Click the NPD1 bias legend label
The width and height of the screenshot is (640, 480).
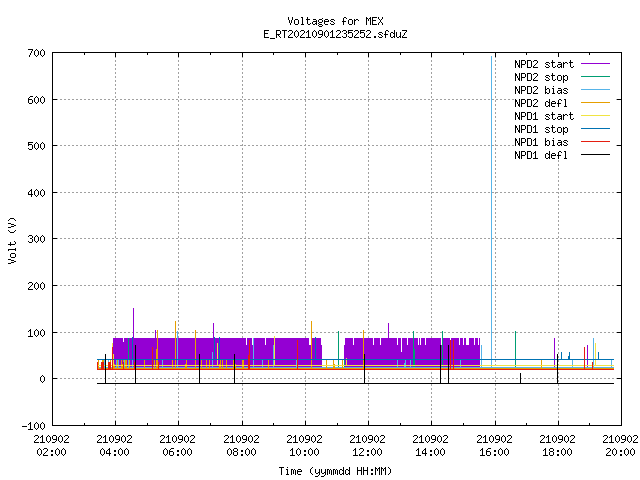click(x=541, y=142)
